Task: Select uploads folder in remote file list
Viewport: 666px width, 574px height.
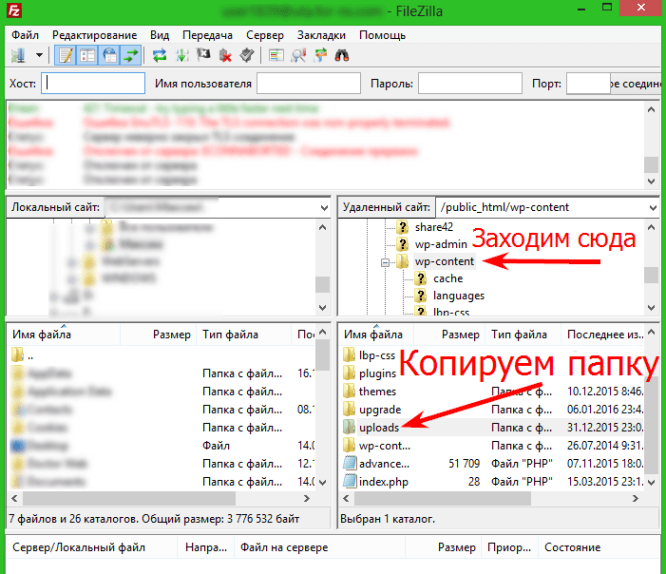Action: [x=379, y=427]
